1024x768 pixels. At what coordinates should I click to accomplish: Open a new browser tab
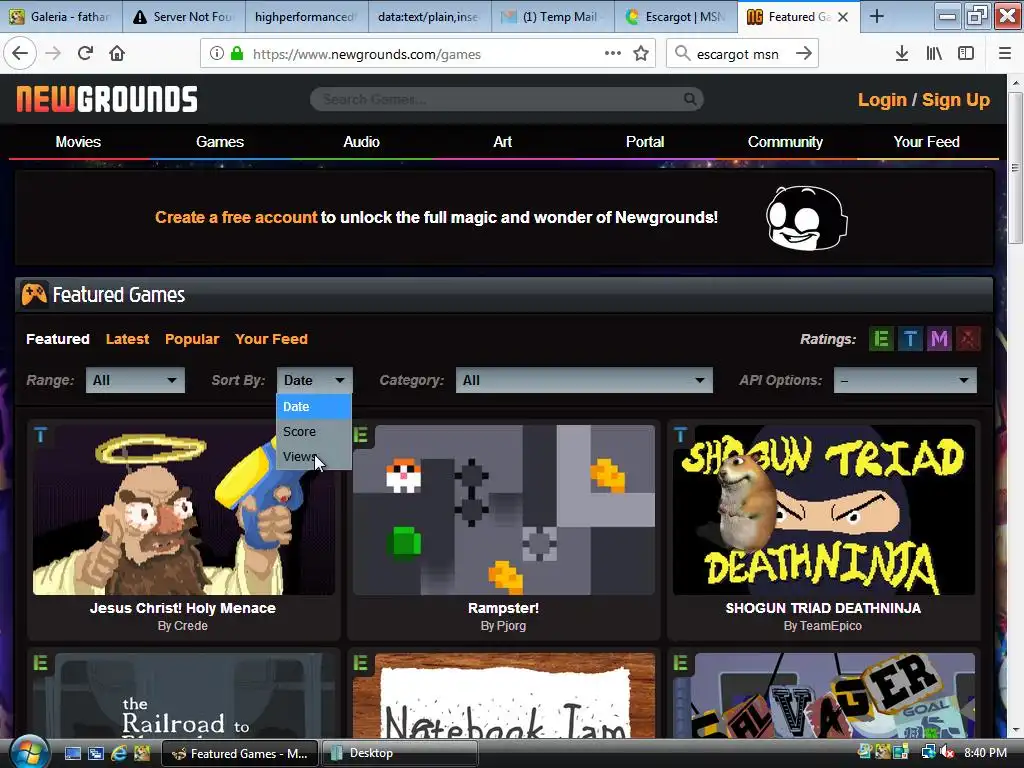tap(877, 17)
